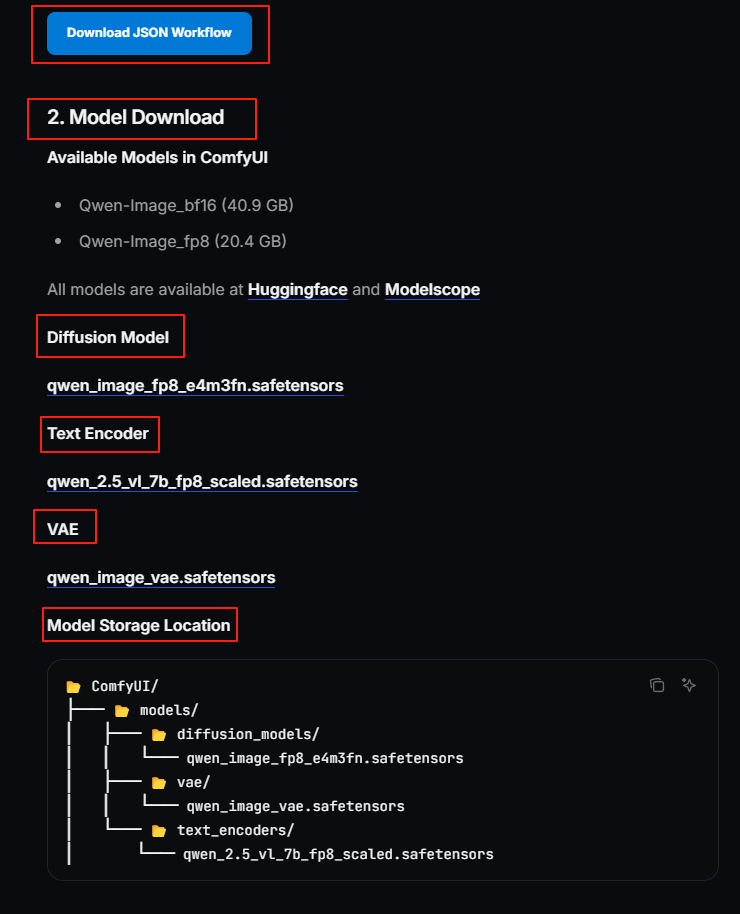Click the 'Available Models in ComfyUI' subheading

pyautogui.click(x=157, y=158)
